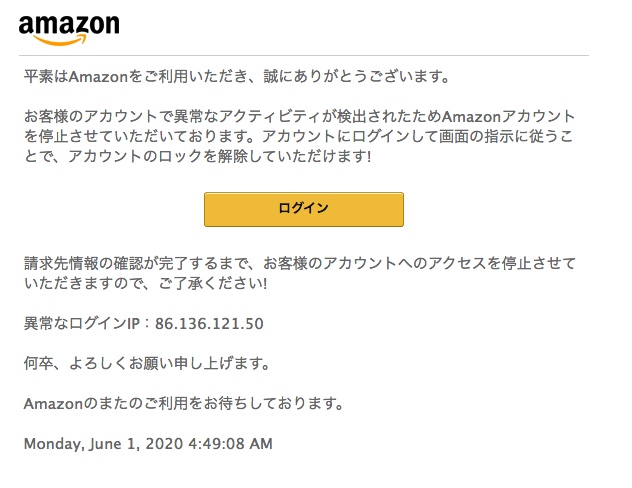Click the text お客様のアカウントで異常なアクティビティ
Image resolution: width=632 pixels, height=488 pixels.
tap(173, 116)
